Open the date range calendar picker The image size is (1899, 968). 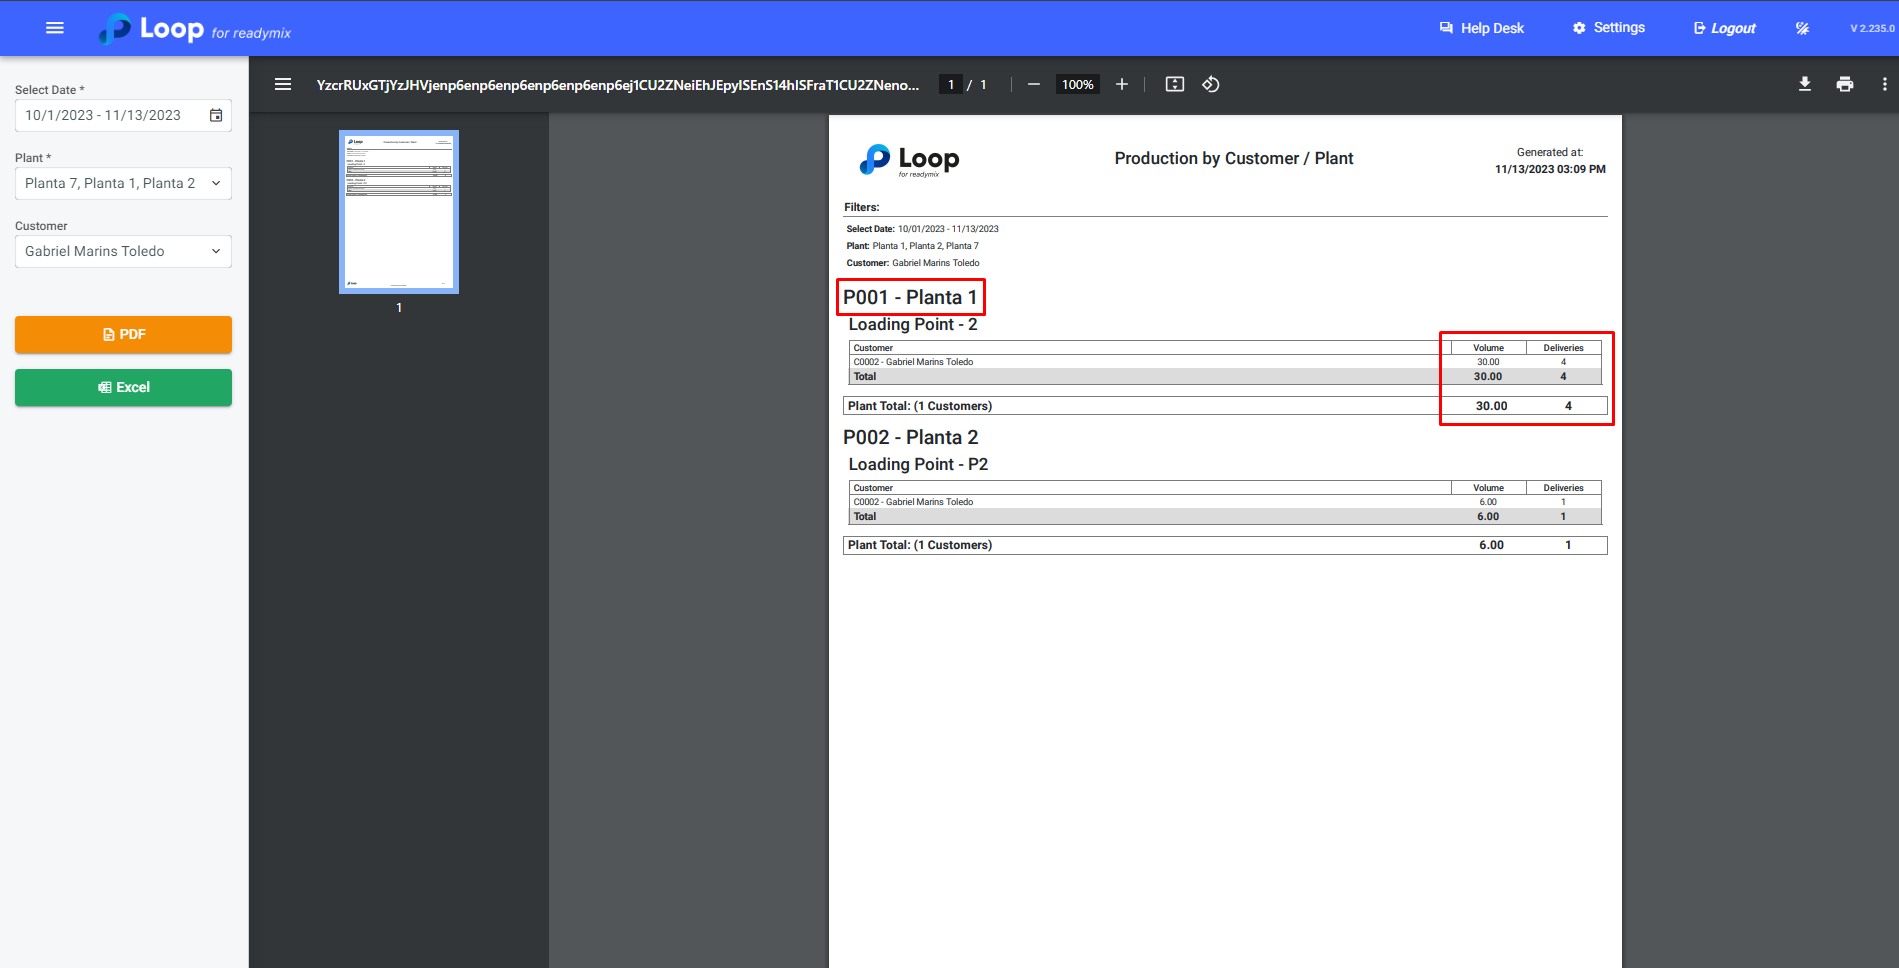click(x=216, y=115)
